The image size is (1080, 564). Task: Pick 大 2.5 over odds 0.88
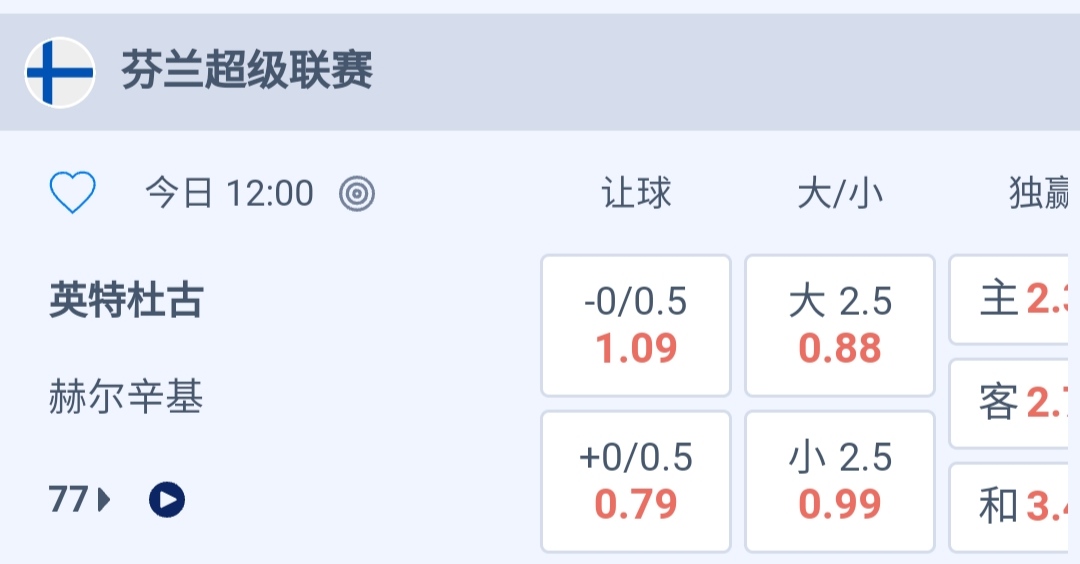[x=840, y=326]
